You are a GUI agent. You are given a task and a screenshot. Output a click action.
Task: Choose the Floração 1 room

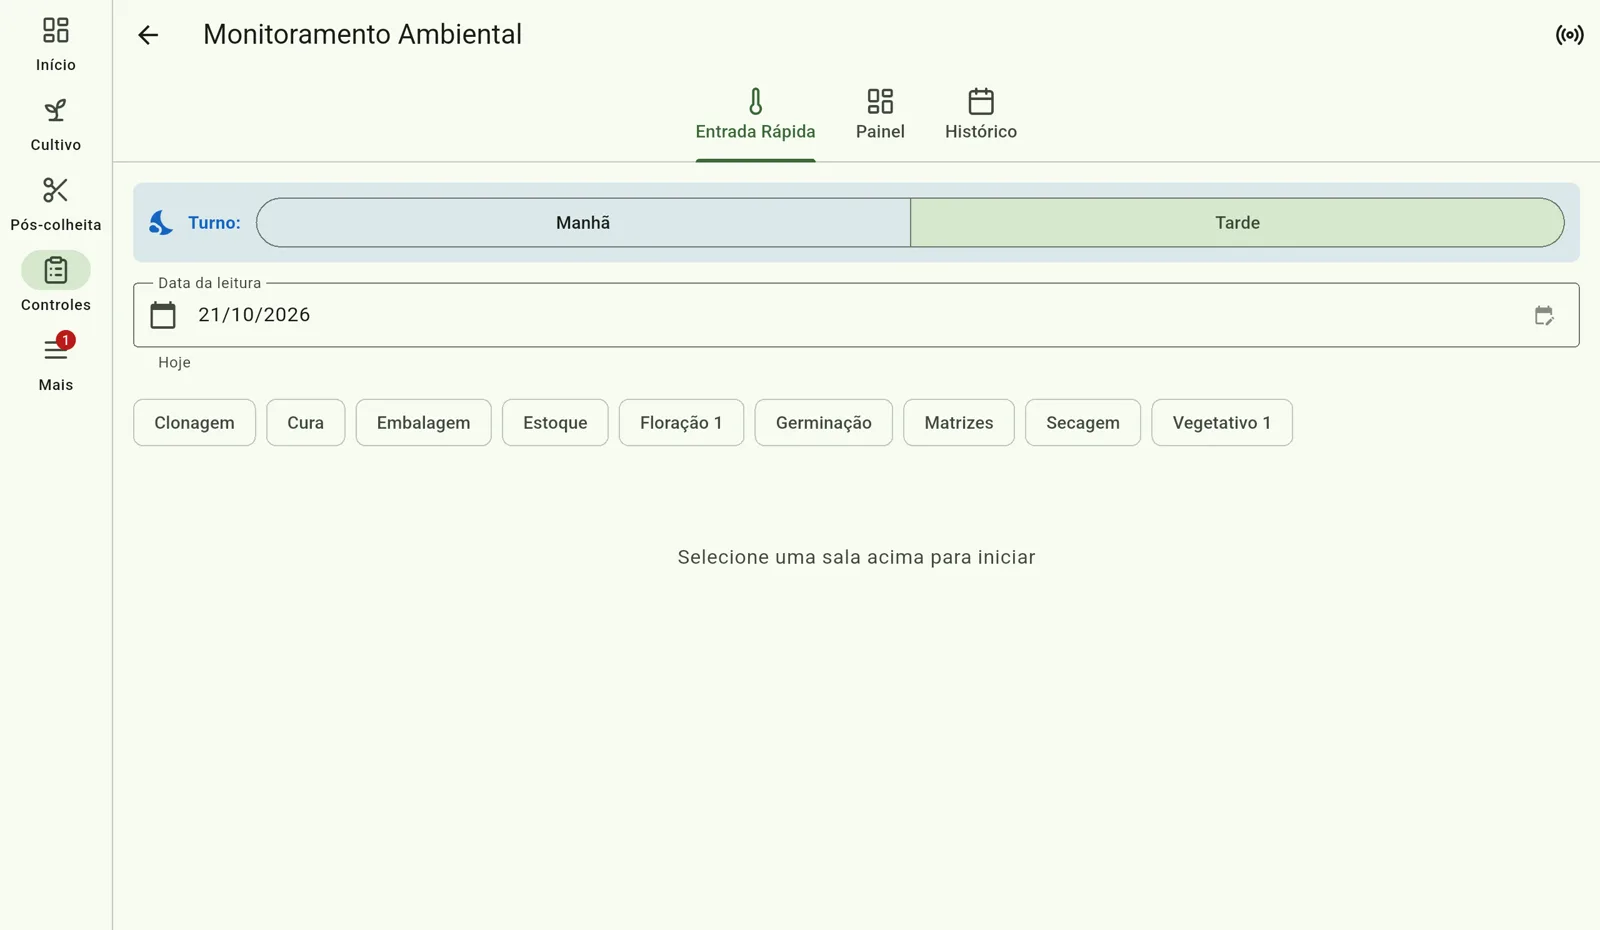(x=681, y=423)
